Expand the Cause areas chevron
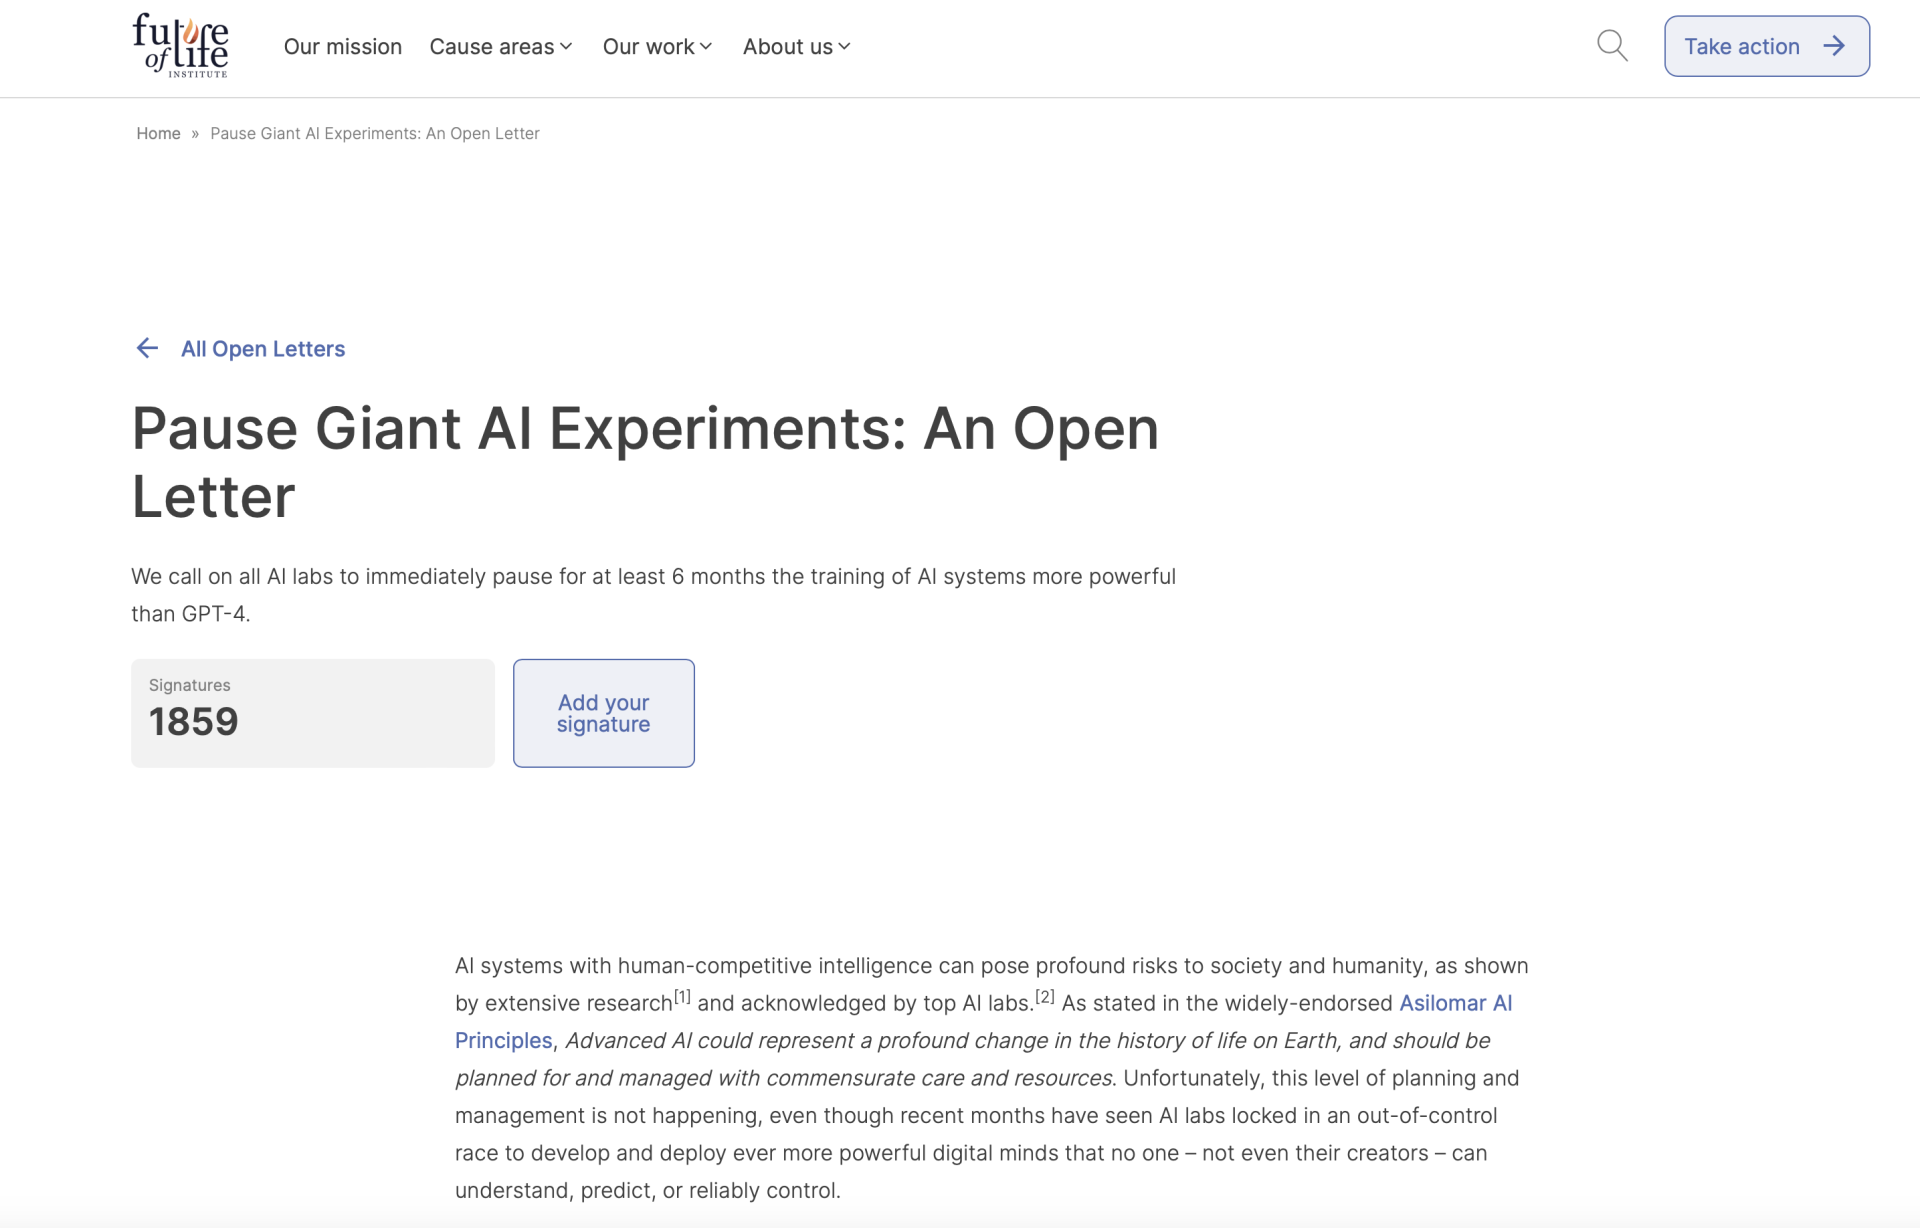 coord(566,47)
